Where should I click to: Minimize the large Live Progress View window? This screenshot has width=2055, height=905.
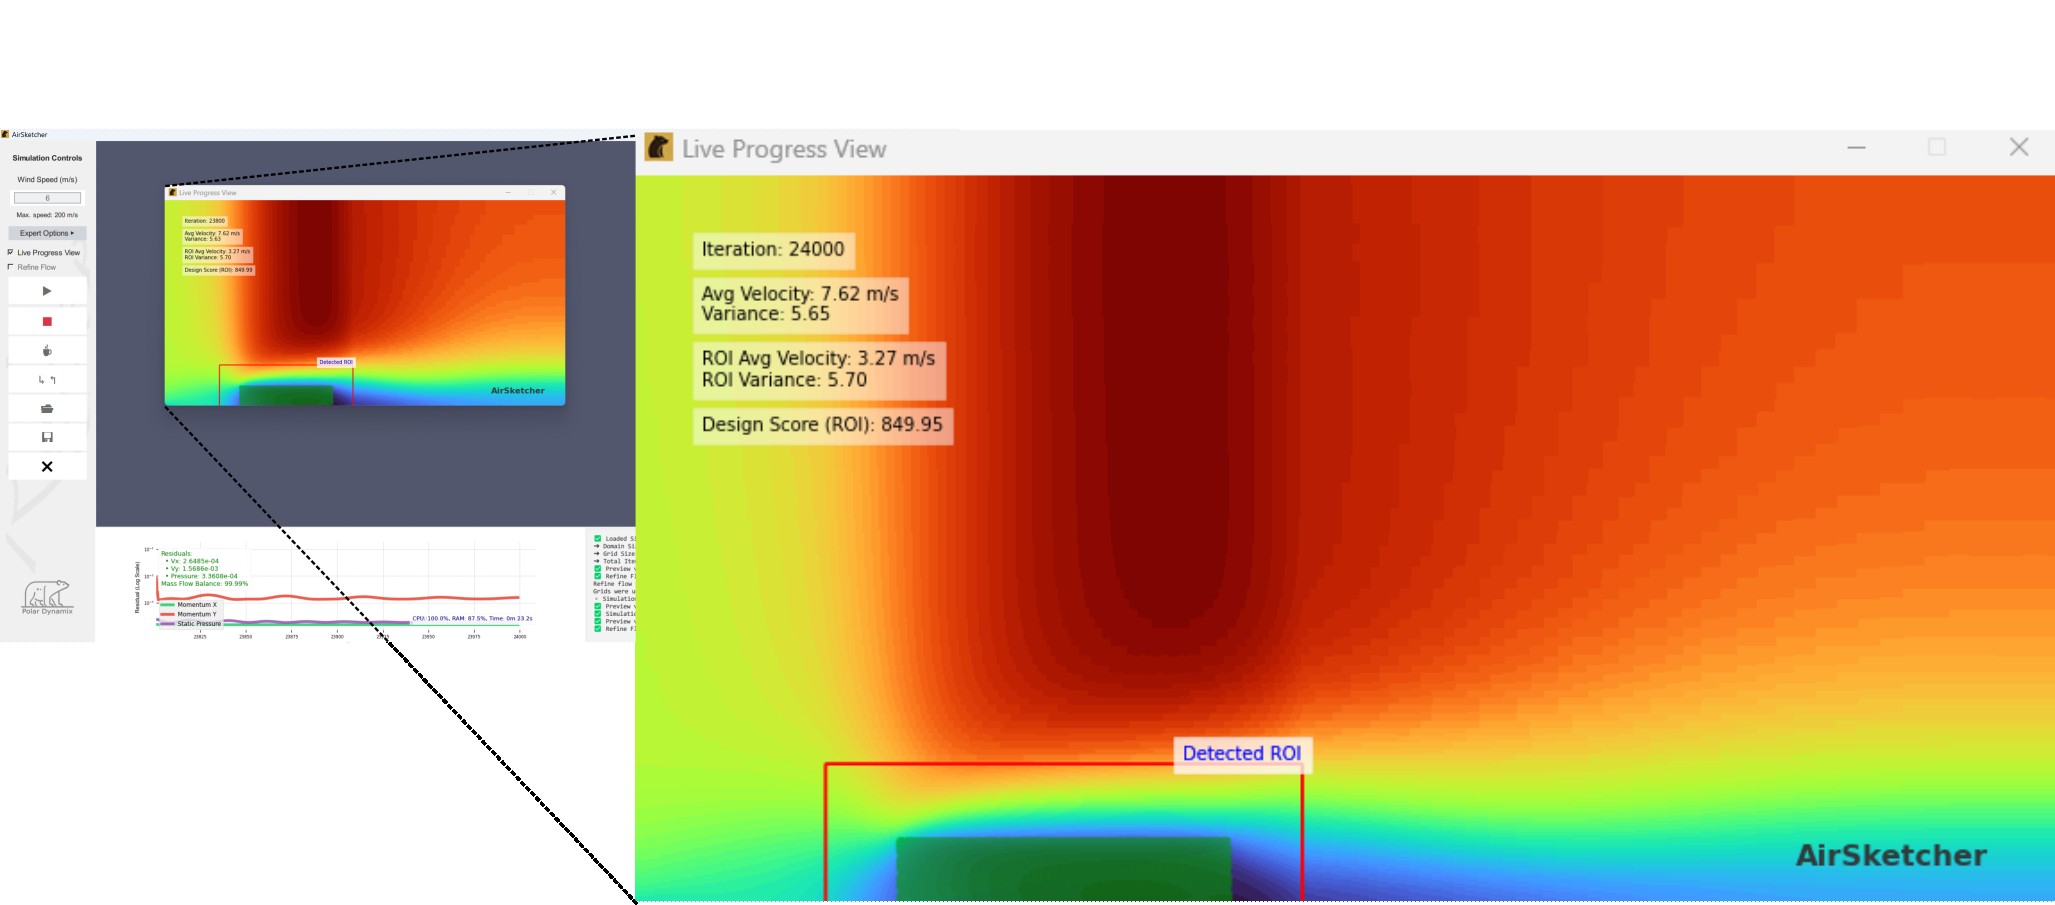click(x=1856, y=148)
